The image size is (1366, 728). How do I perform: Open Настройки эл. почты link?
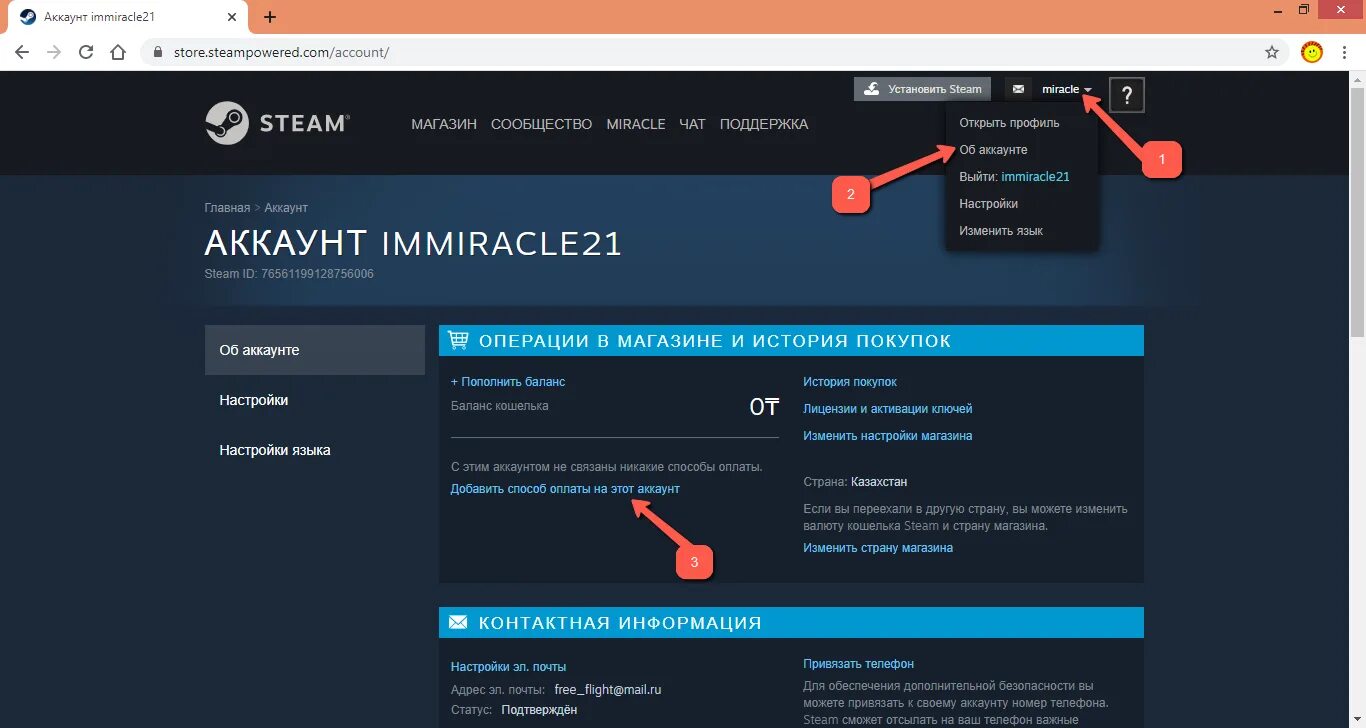(508, 667)
